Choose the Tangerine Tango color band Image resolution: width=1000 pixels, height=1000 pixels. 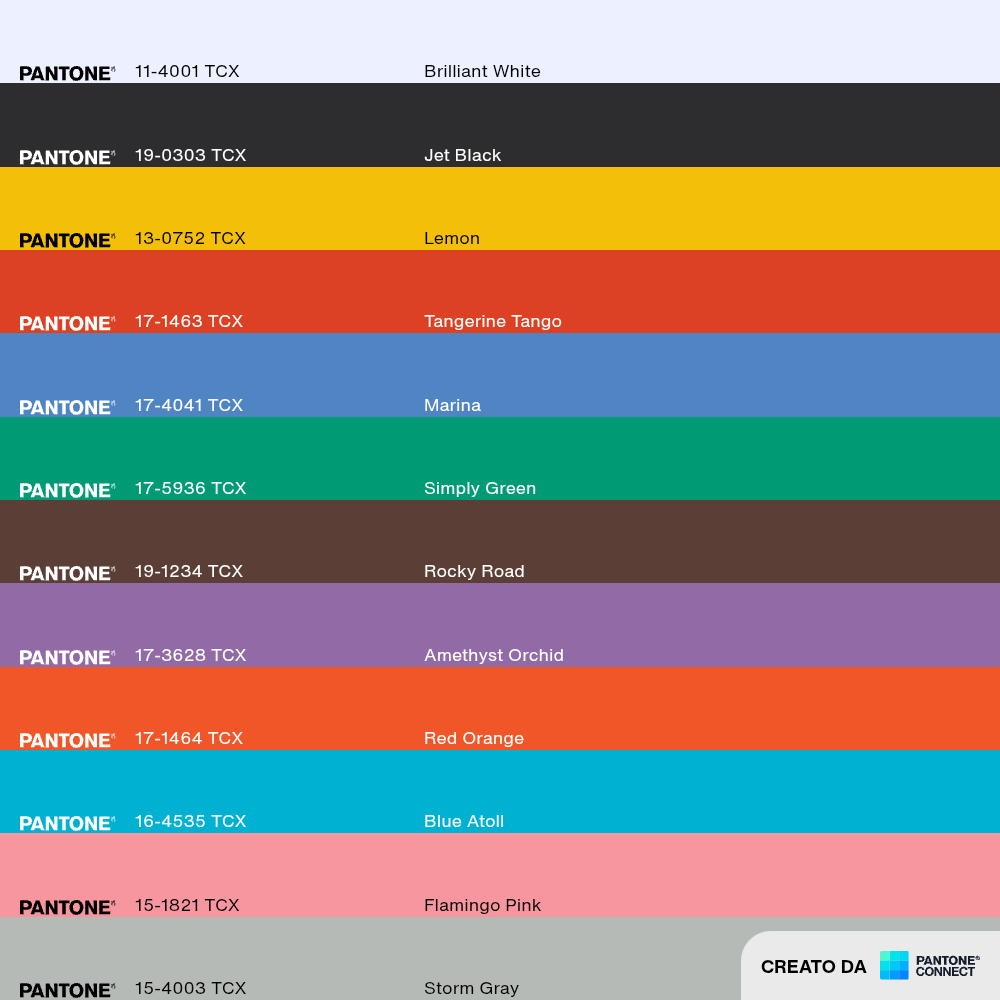click(x=500, y=291)
